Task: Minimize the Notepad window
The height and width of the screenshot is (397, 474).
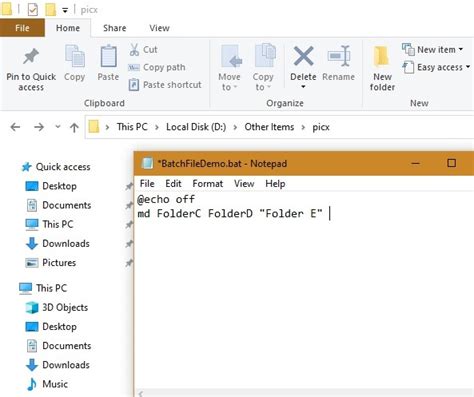Action: click(415, 163)
